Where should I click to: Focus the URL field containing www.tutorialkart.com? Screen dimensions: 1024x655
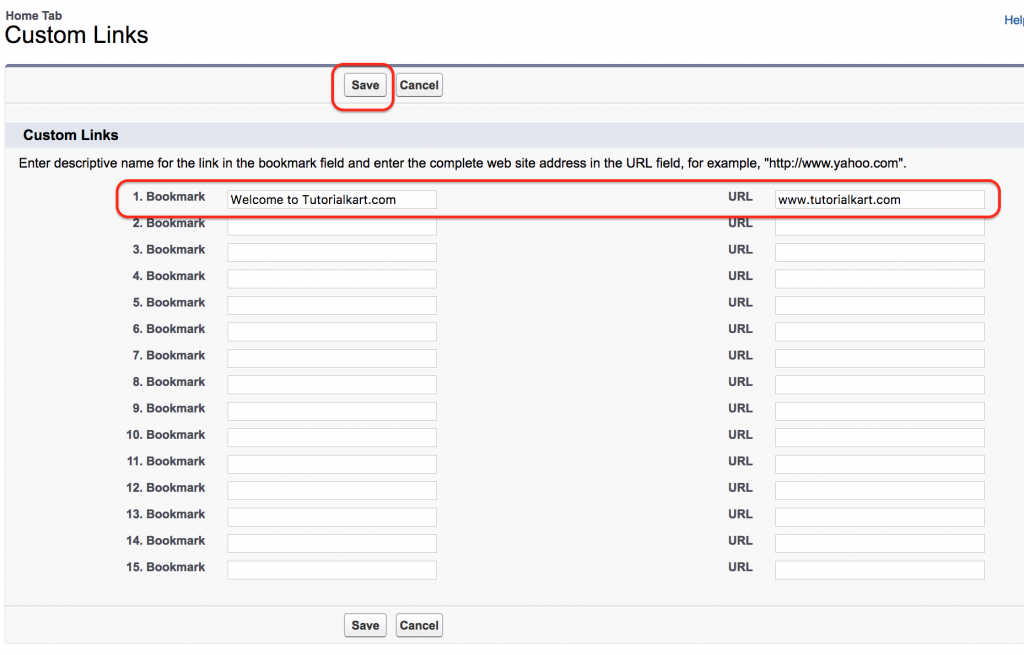tap(880, 199)
